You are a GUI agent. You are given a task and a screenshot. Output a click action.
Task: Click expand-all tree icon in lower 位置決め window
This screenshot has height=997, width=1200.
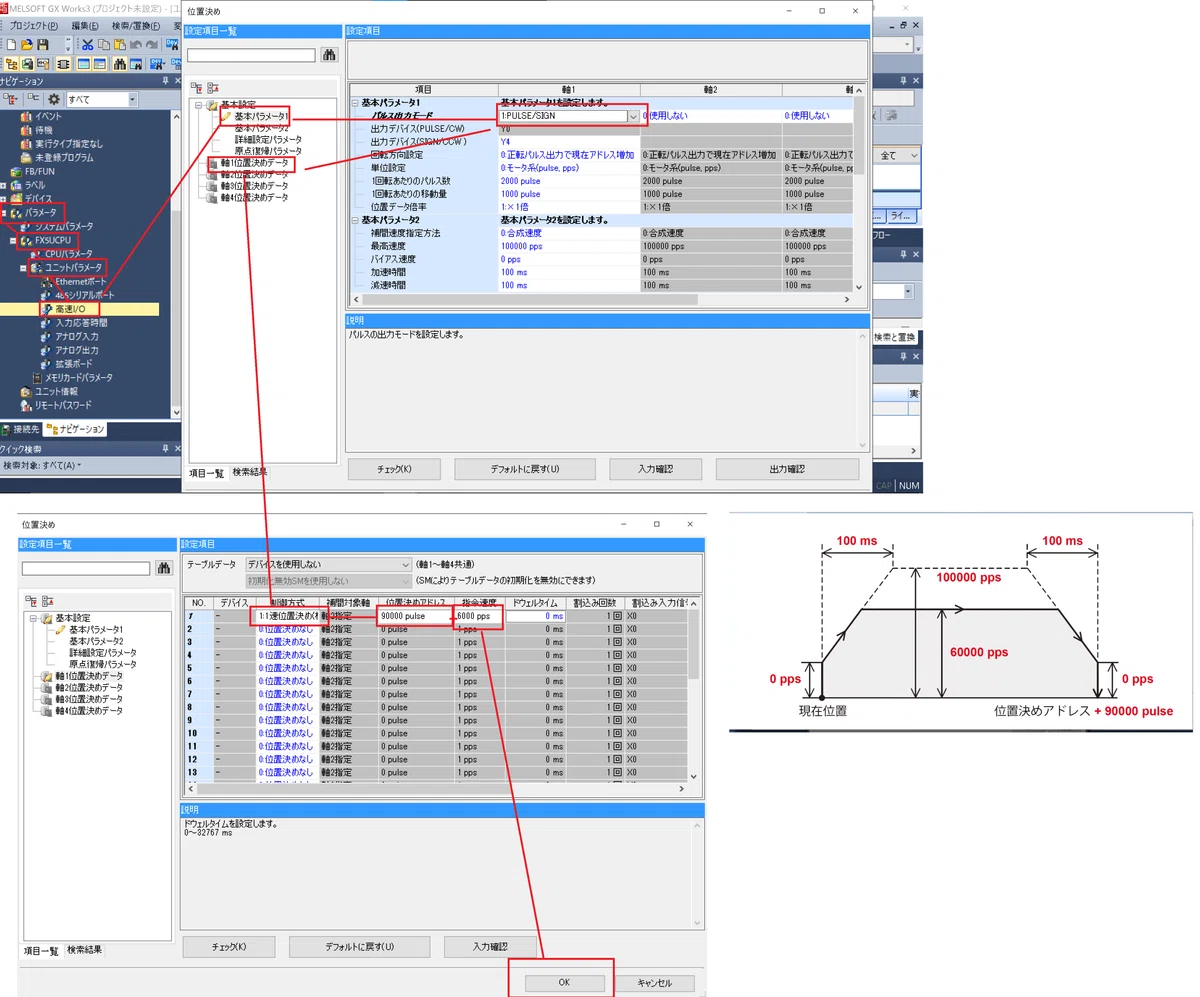[32, 599]
